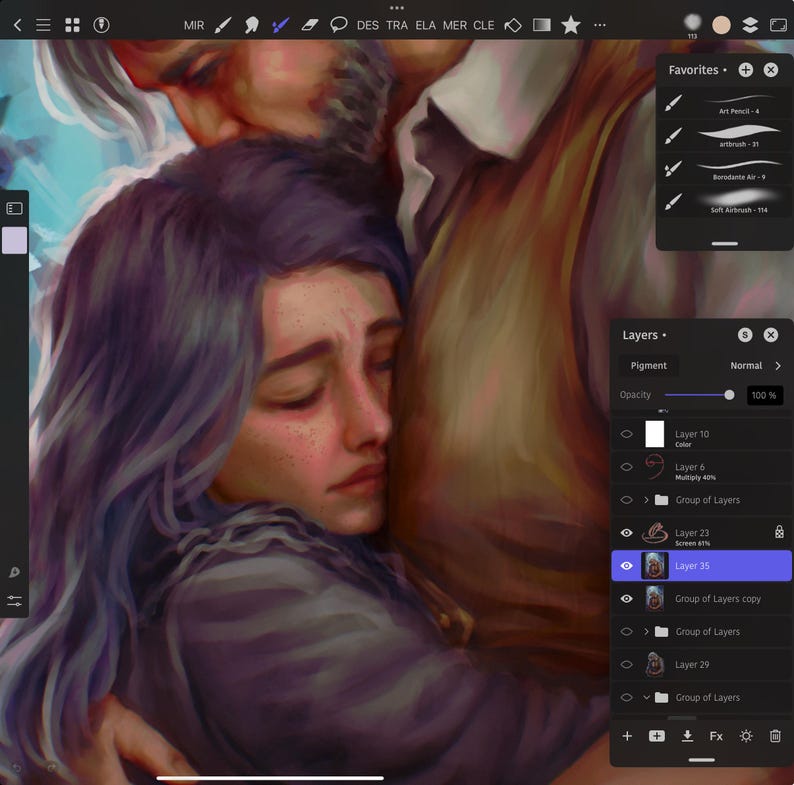Select the lasso selection tool

338,24
